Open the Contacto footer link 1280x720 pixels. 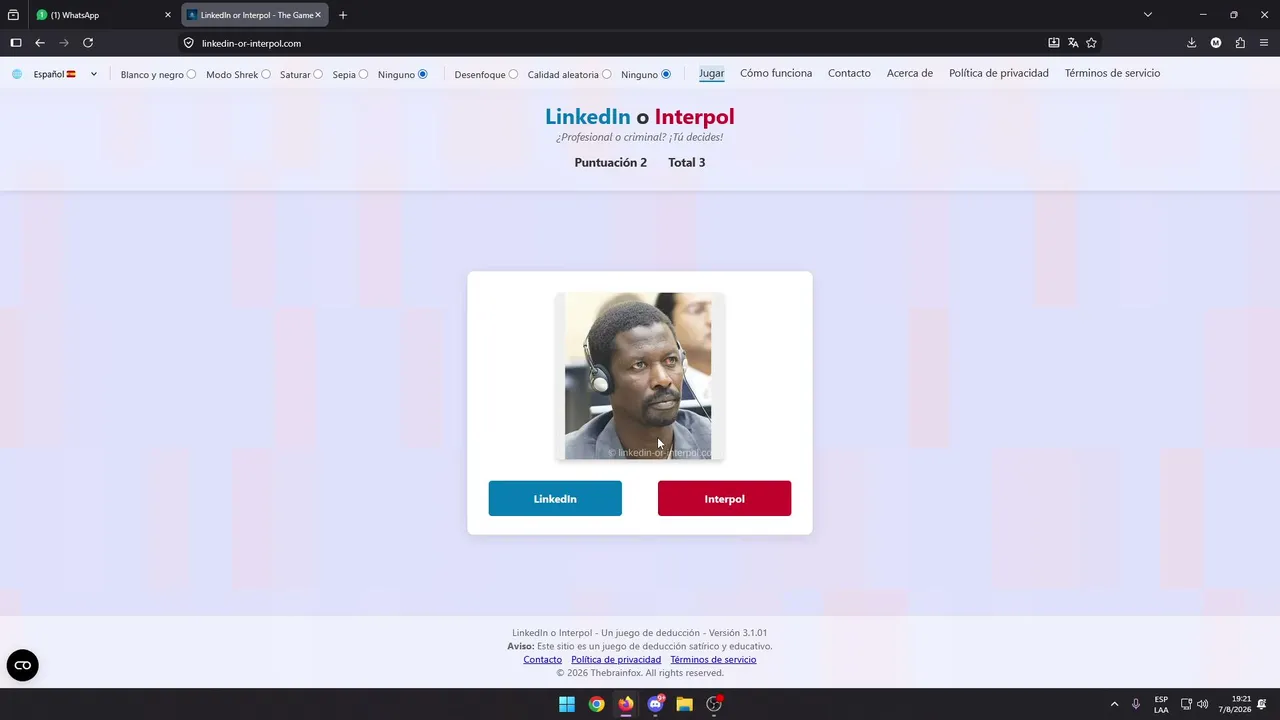[x=543, y=660]
